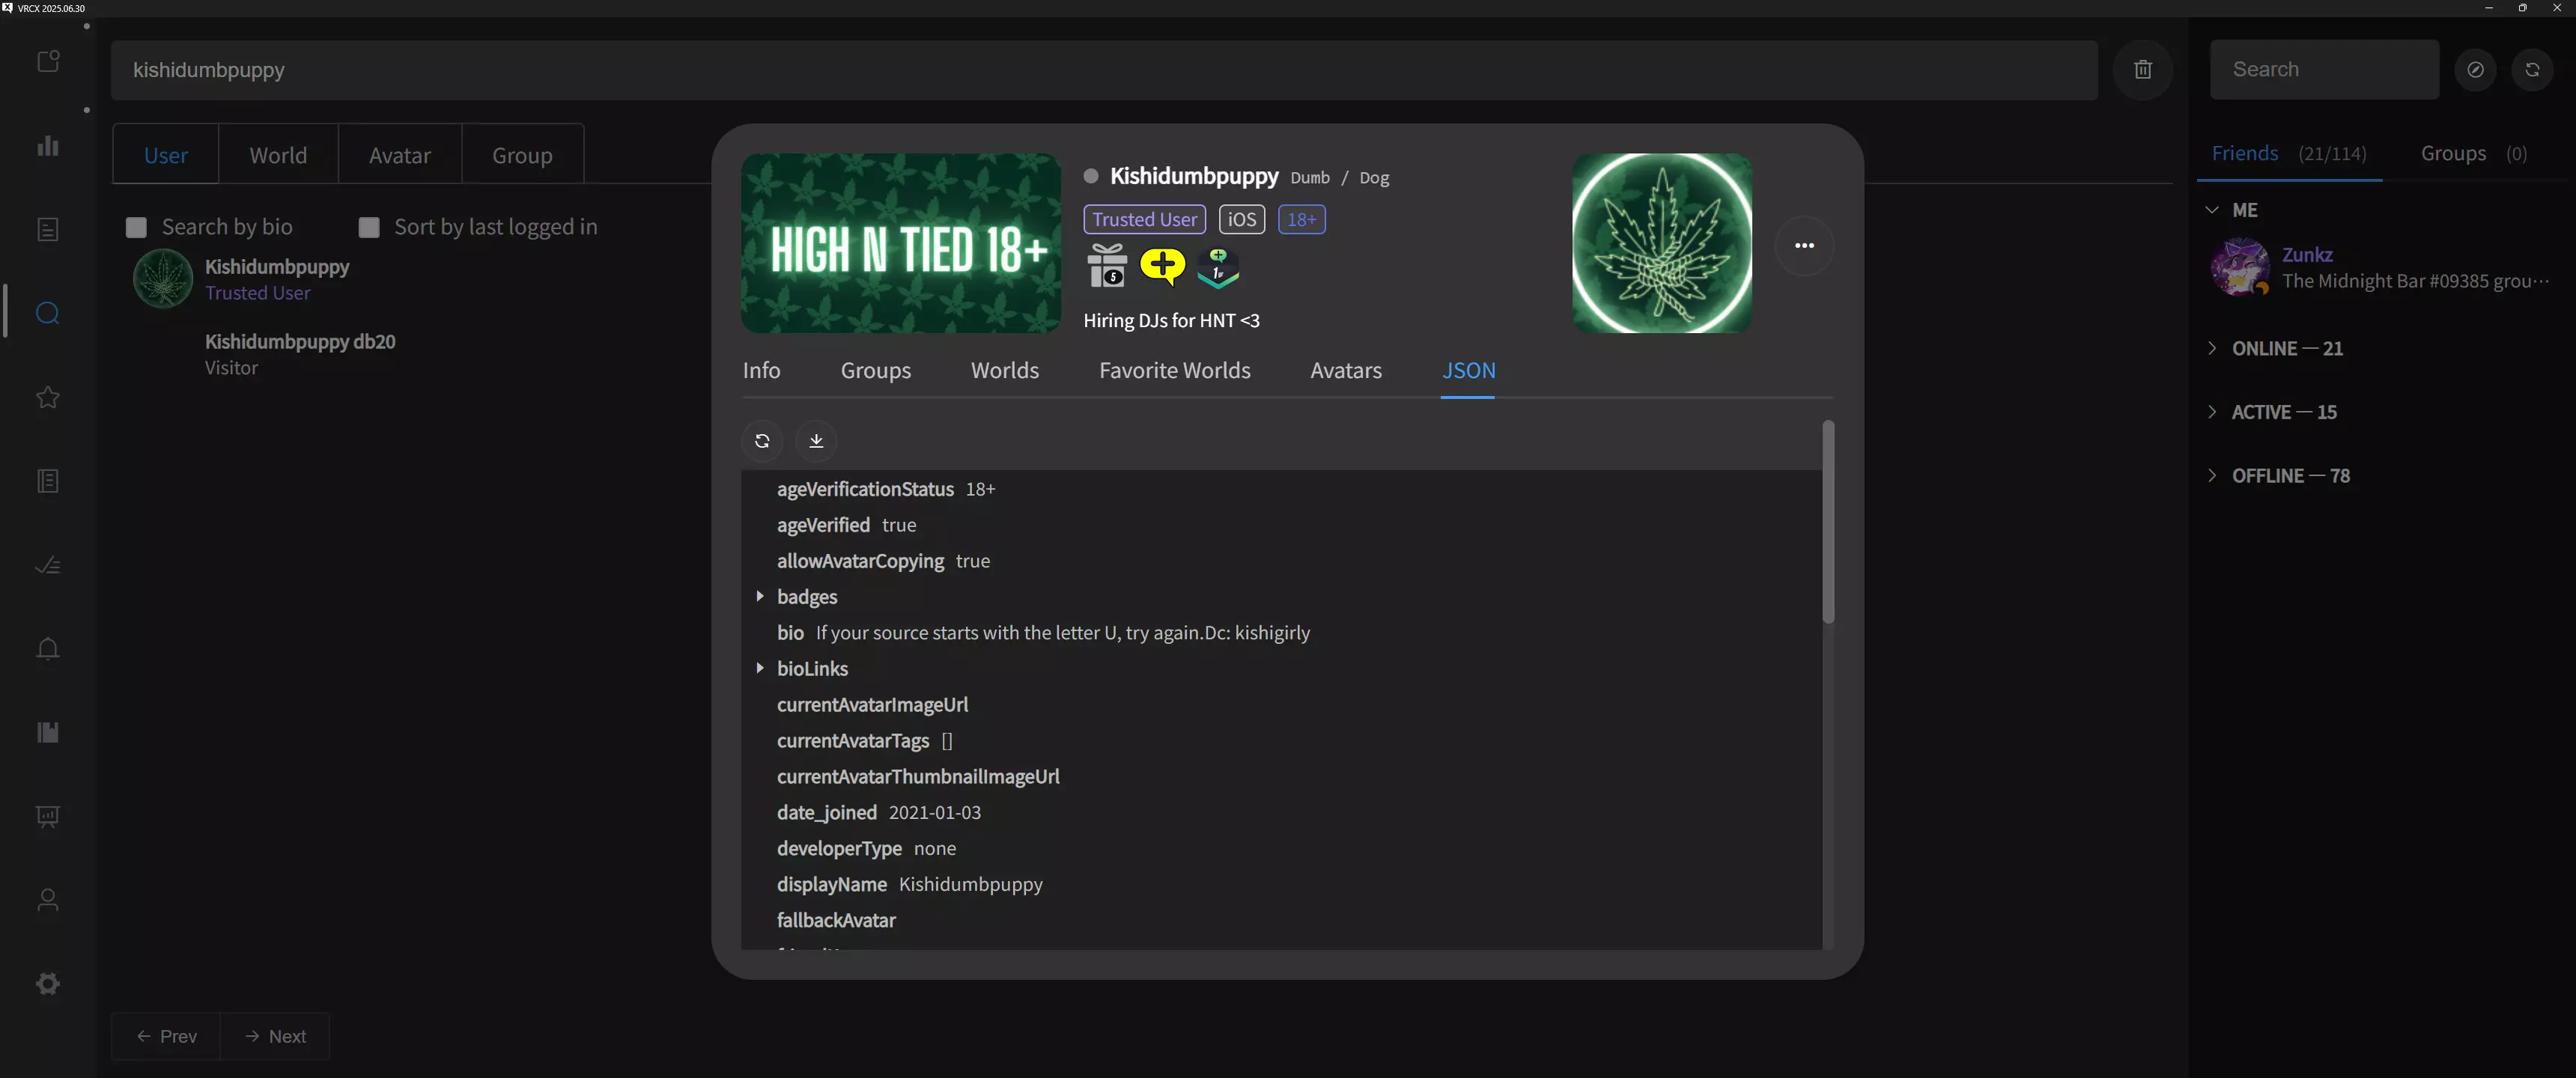
Task: Open the HIGH N TIED 18+ banner image
Action: tap(900, 244)
